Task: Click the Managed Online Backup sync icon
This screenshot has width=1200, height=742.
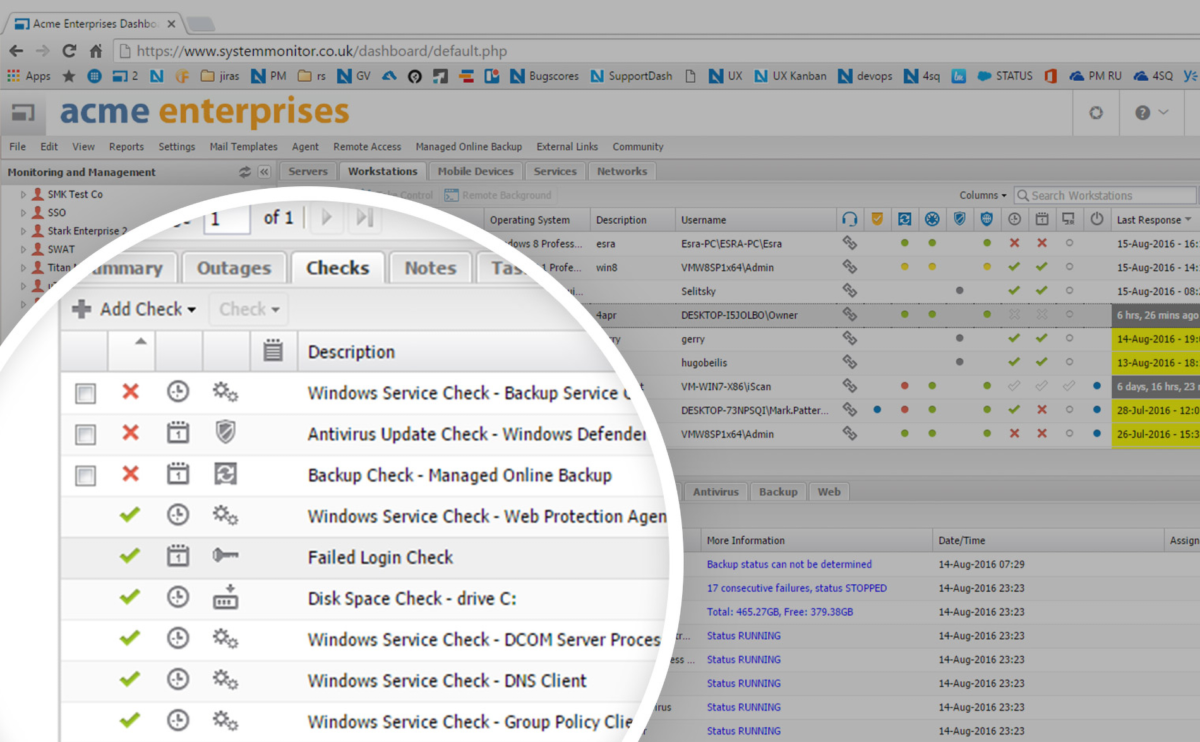Action: click(x=226, y=474)
